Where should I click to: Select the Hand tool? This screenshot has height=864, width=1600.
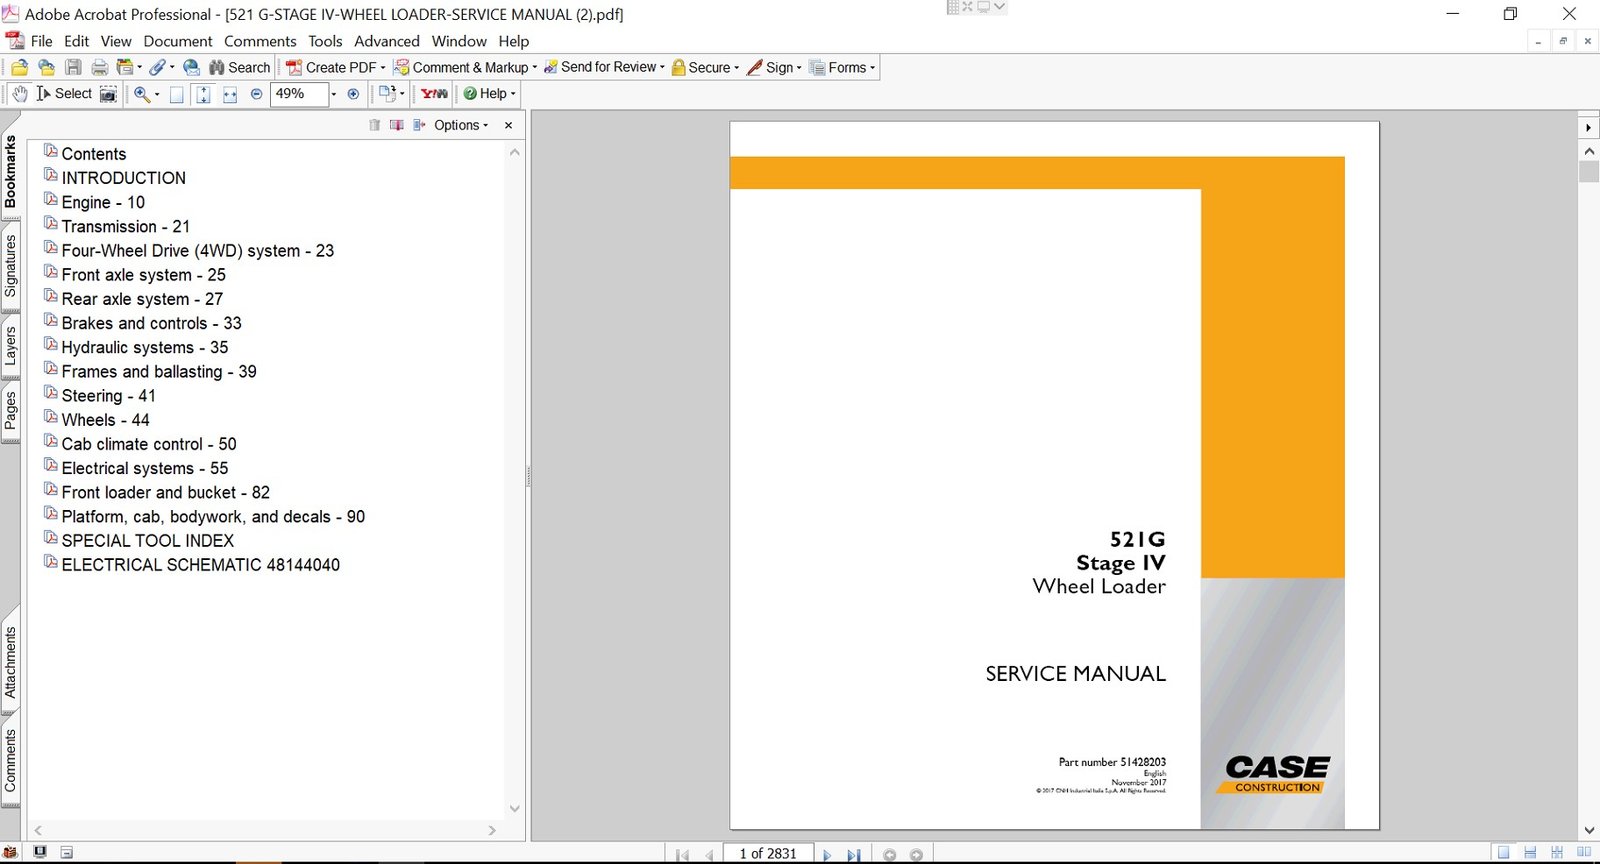click(x=19, y=94)
